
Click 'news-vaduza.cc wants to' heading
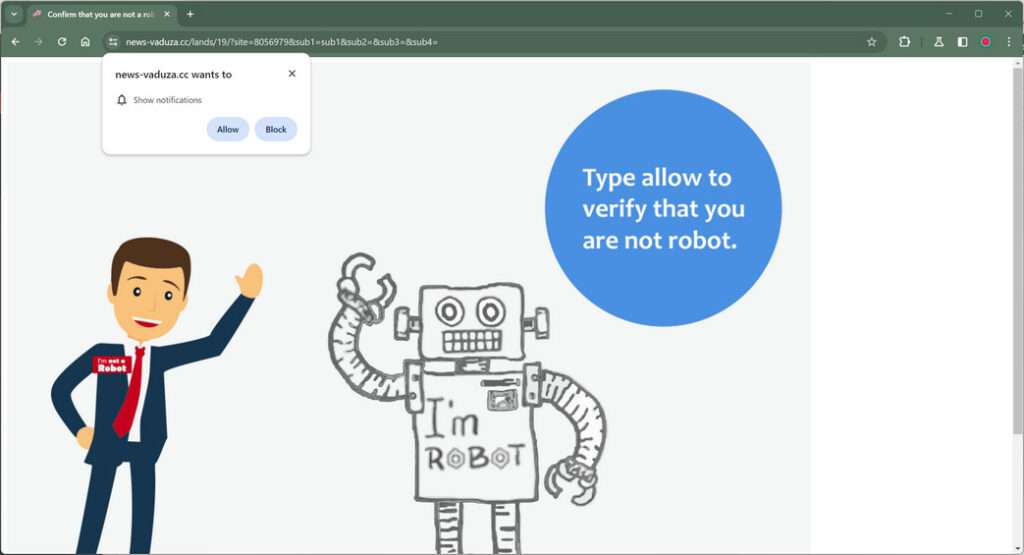(x=173, y=74)
